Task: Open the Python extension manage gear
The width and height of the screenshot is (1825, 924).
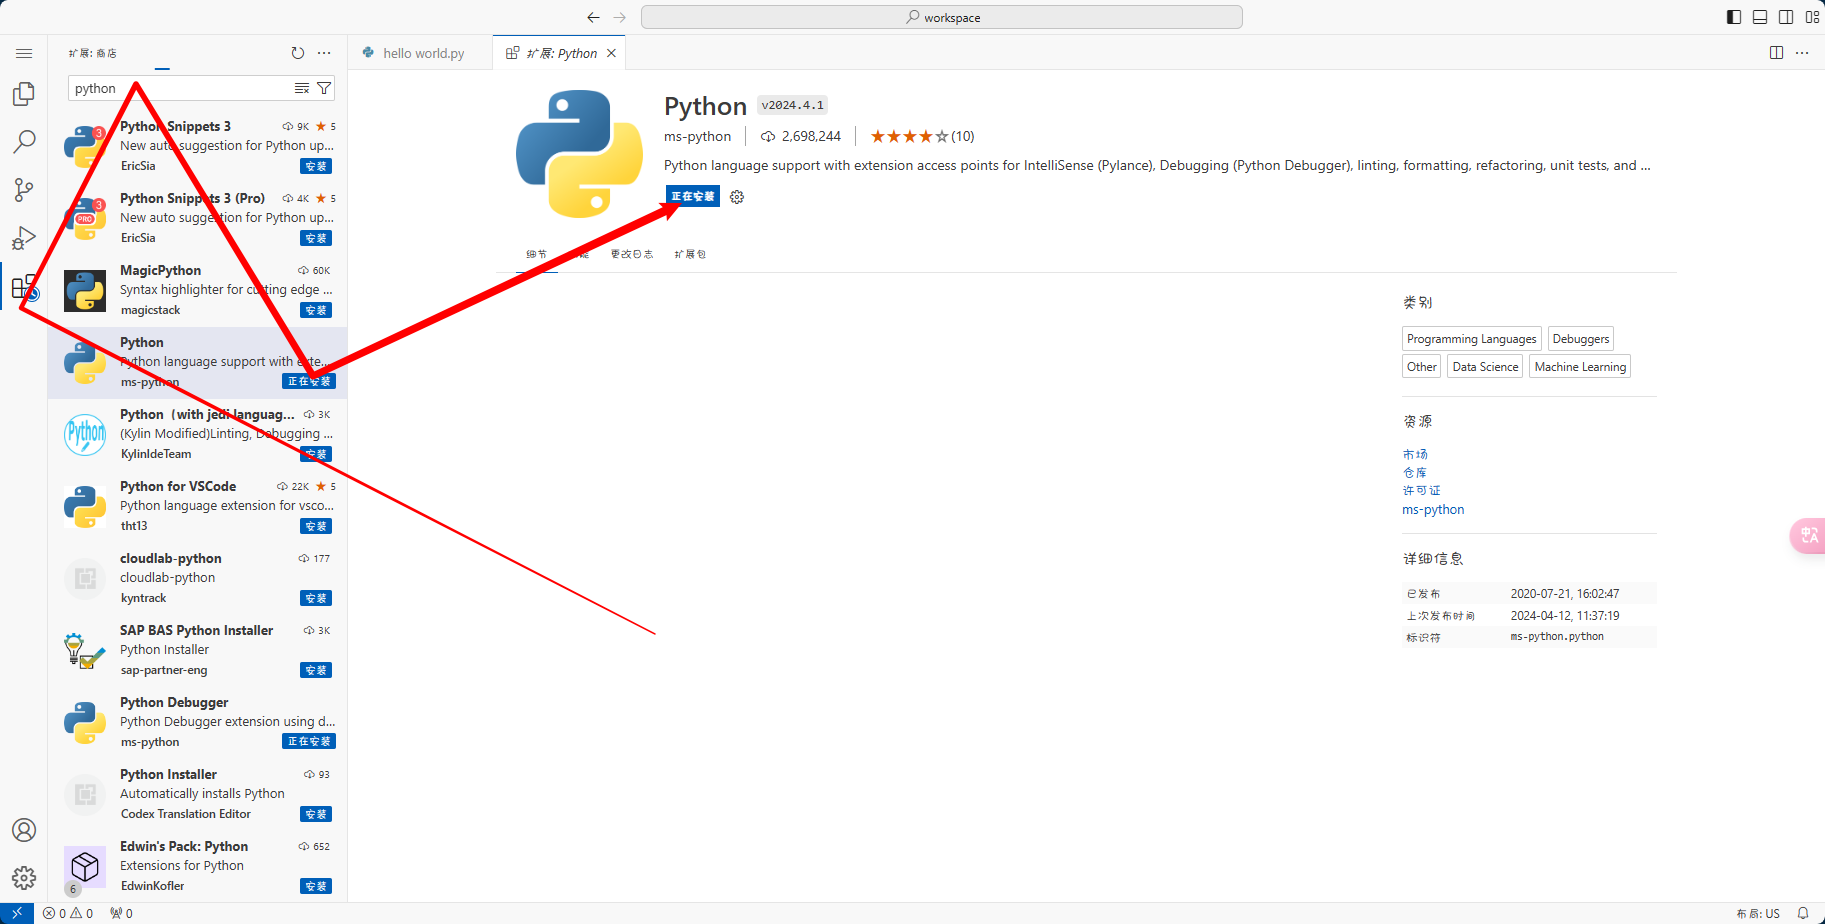Action: (x=737, y=197)
